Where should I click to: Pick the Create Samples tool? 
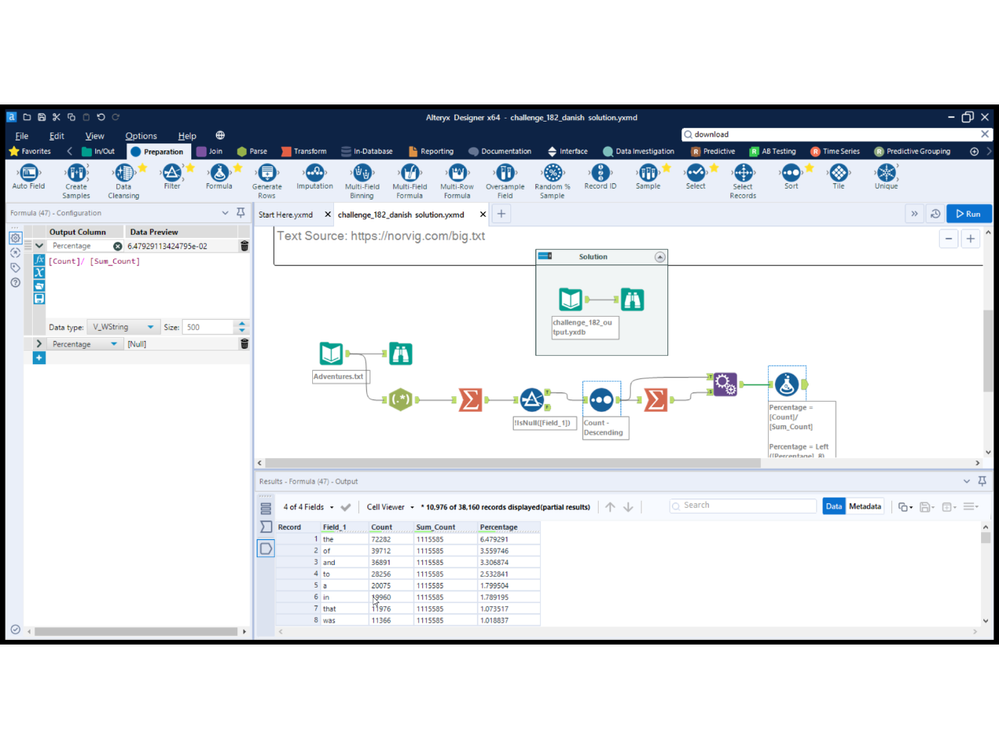pos(76,182)
